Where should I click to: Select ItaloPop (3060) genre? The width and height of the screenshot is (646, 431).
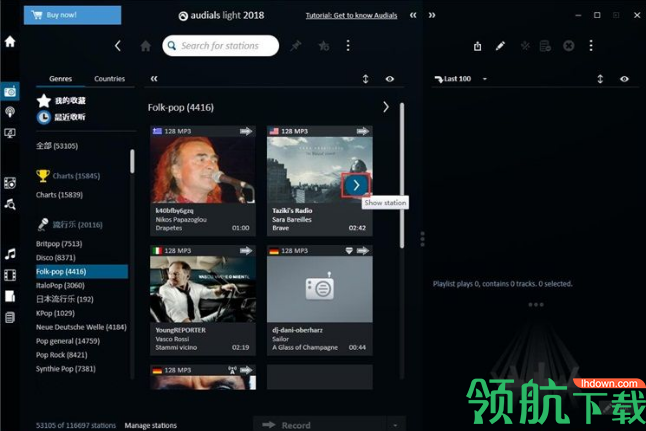tap(60, 285)
